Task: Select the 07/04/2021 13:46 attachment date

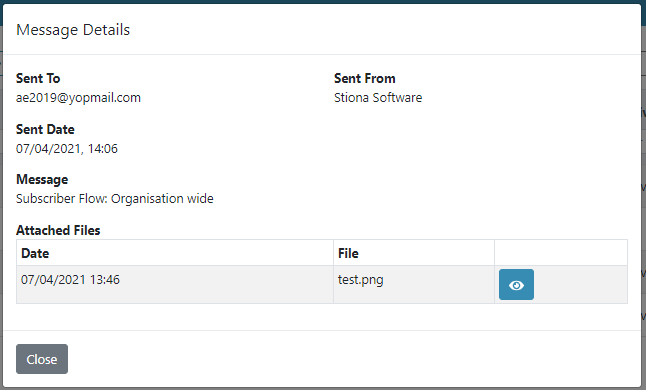Action: [x=70, y=280]
